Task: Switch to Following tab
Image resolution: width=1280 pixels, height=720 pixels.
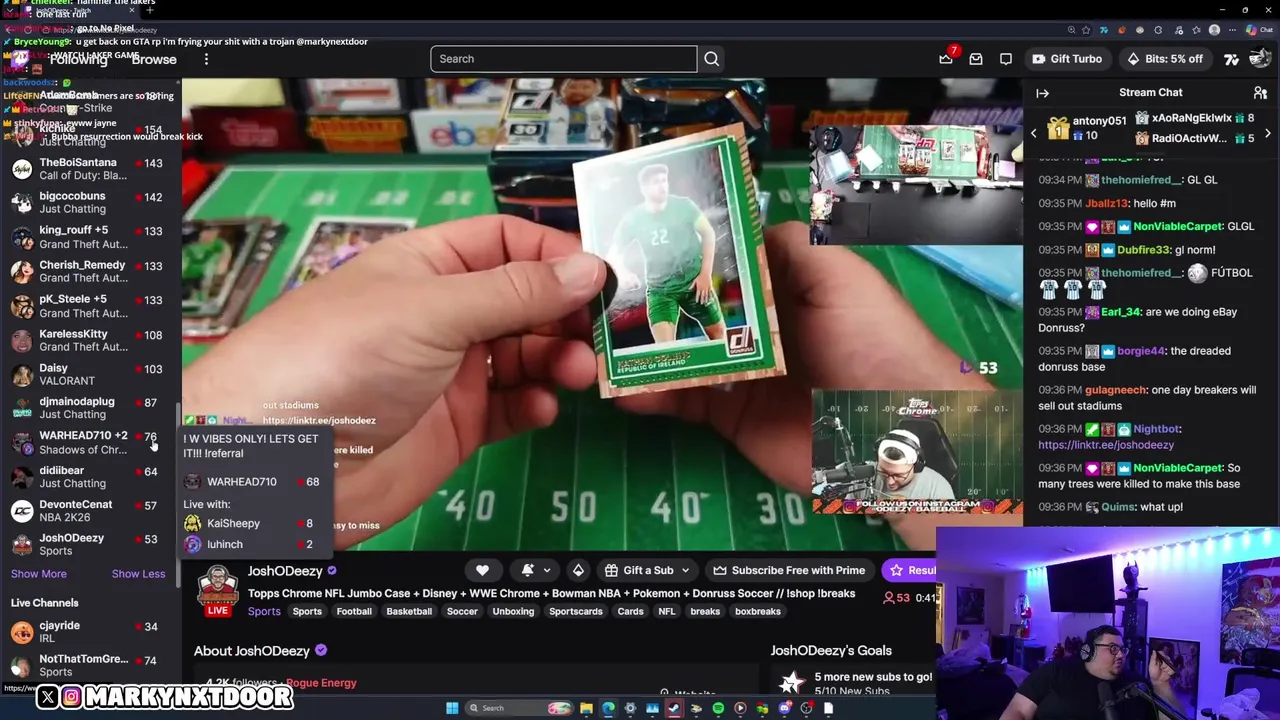Action: tap(78, 59)
